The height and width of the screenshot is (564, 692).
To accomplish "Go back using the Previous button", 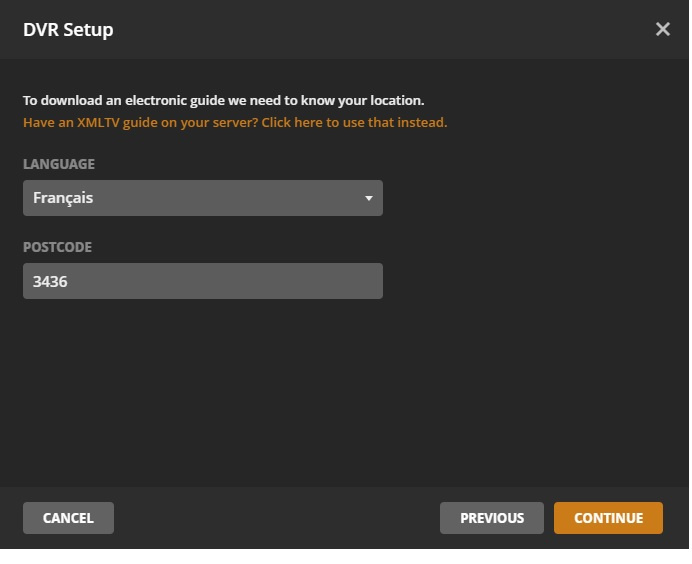I will tap(491, 518).
